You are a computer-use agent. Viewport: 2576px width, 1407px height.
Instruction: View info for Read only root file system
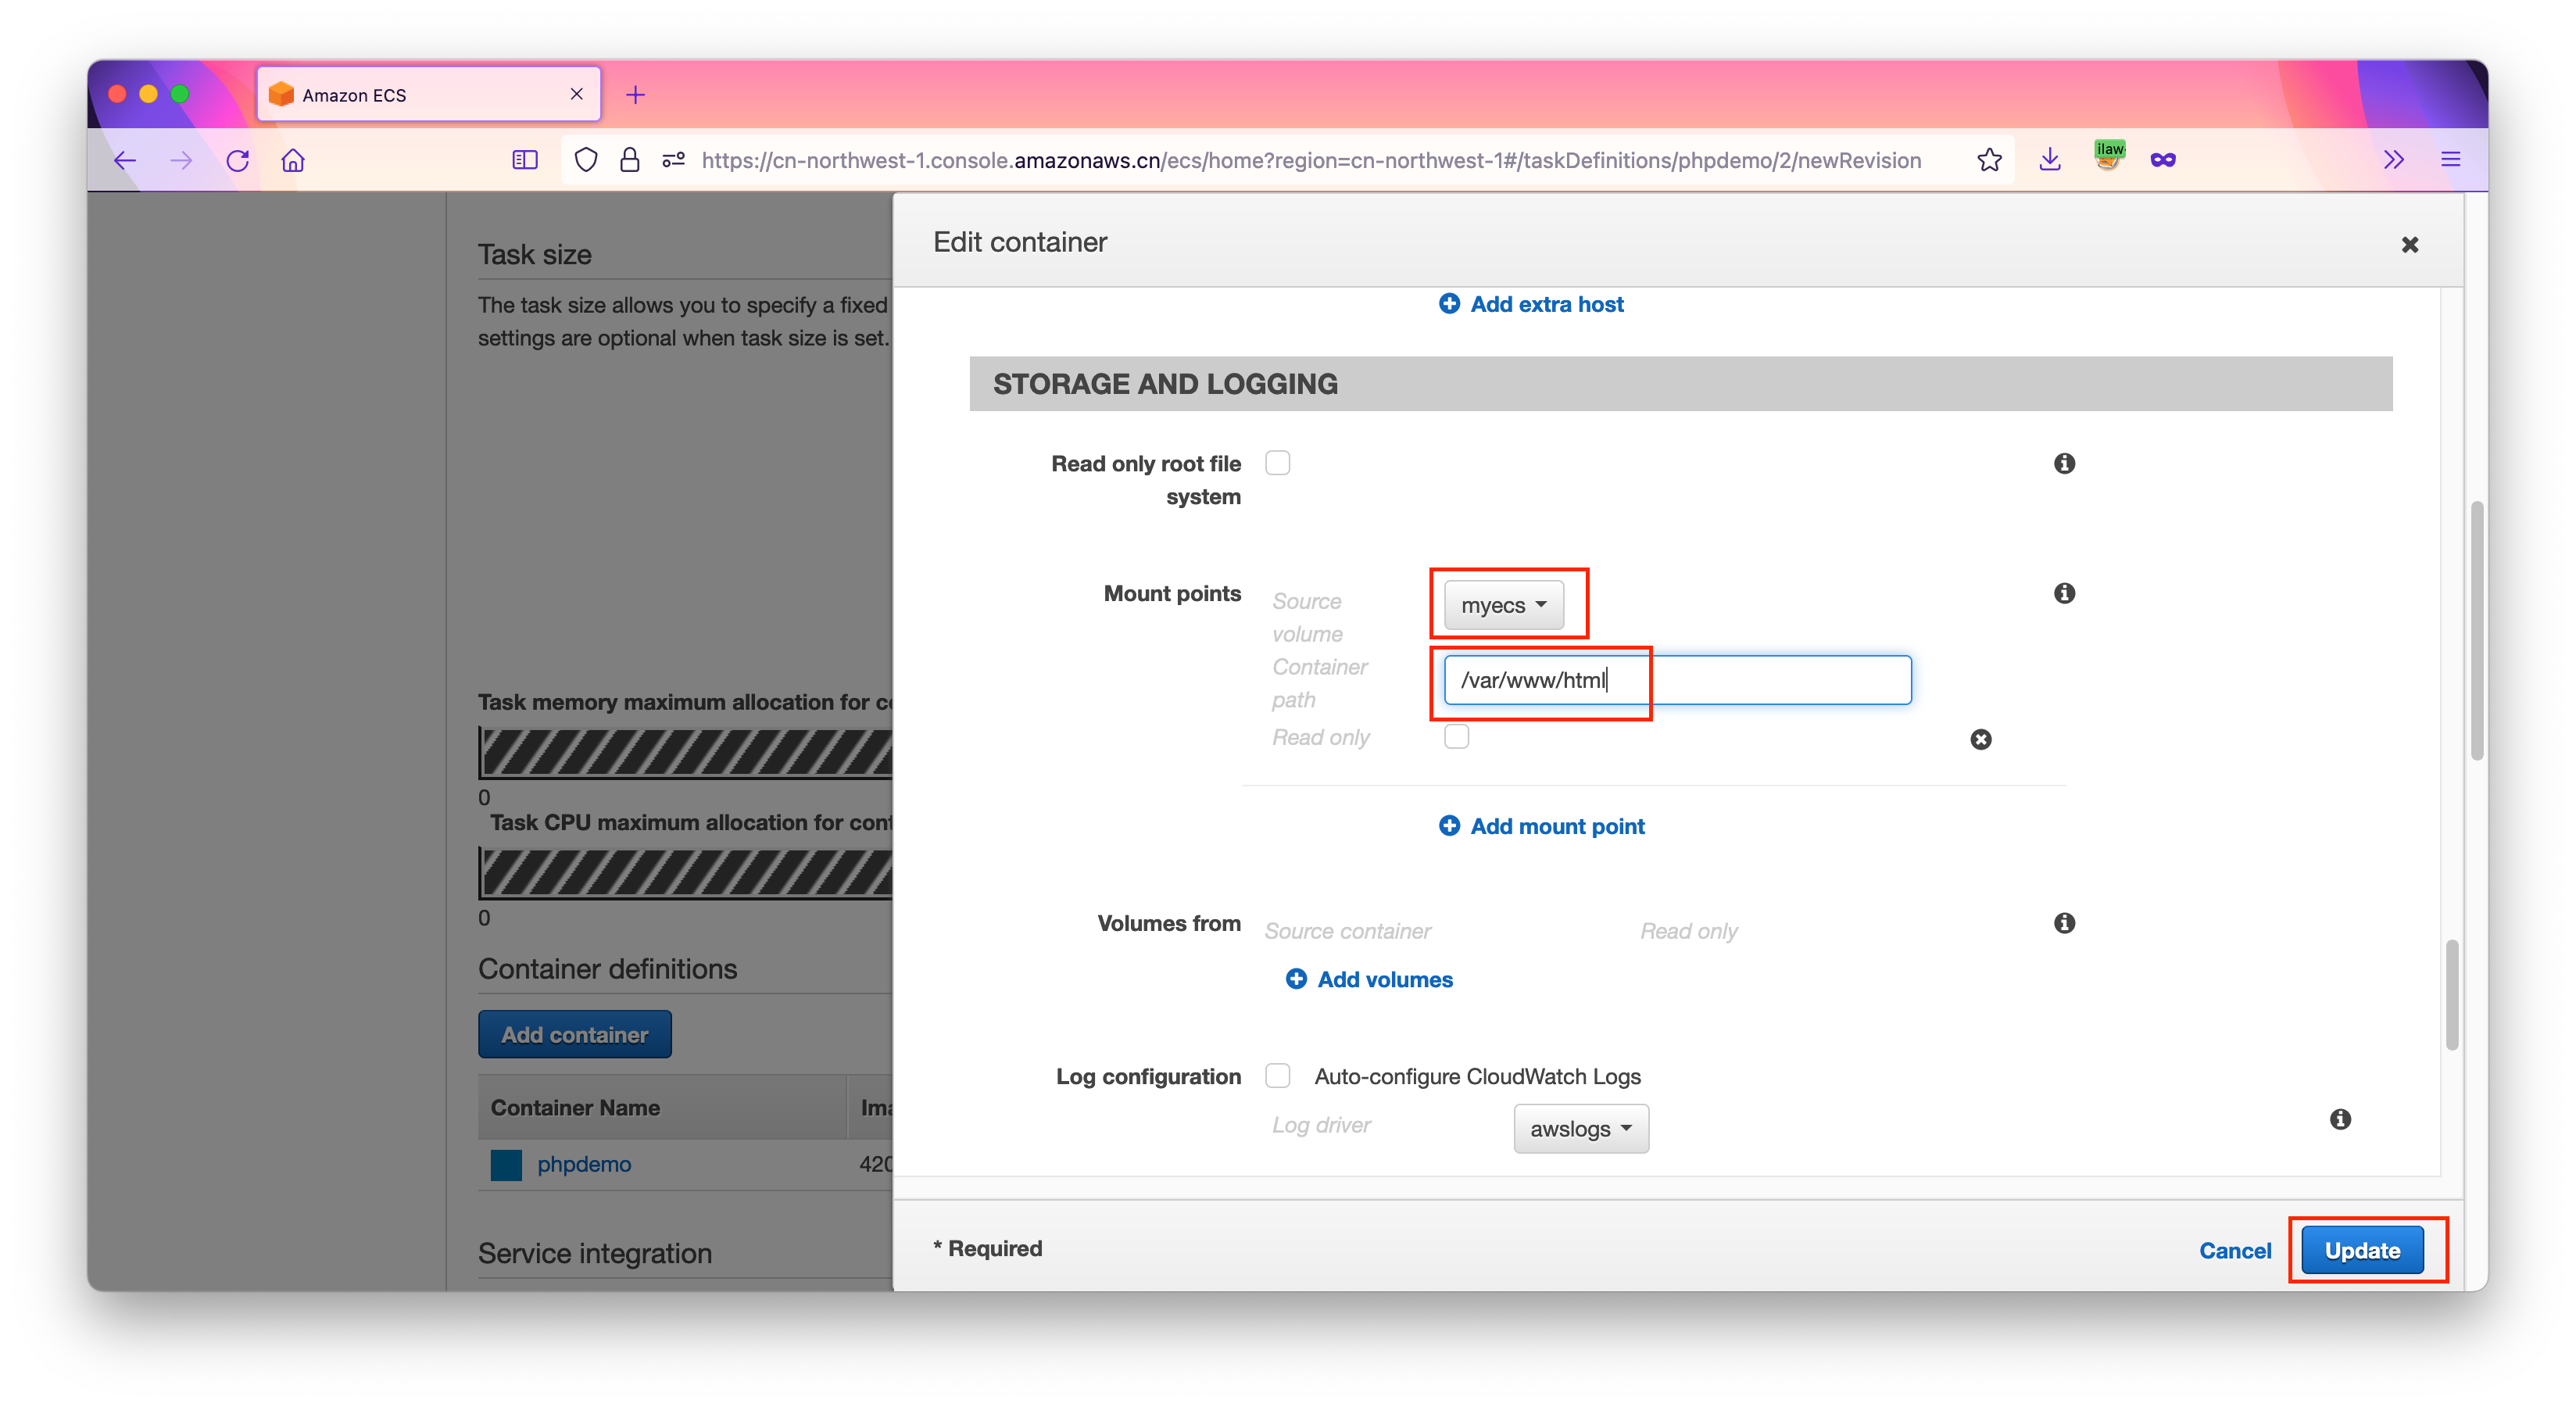pos(2064,463)
